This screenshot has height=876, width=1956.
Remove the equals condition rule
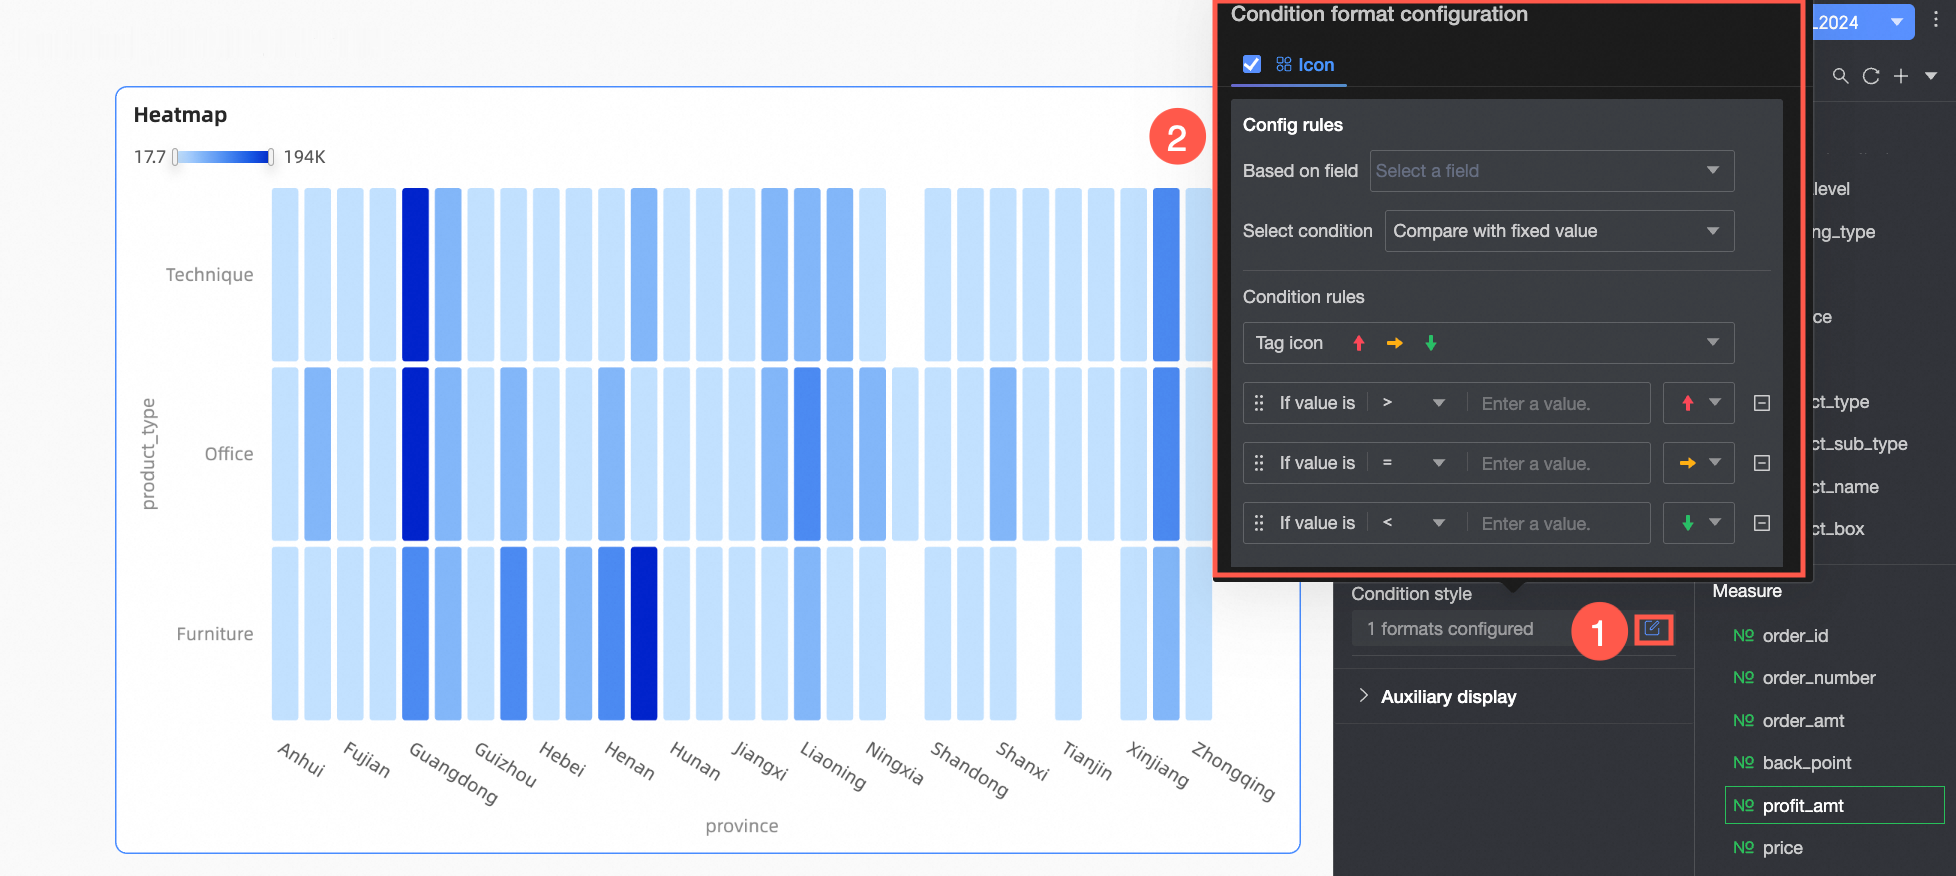(1762, 463)
